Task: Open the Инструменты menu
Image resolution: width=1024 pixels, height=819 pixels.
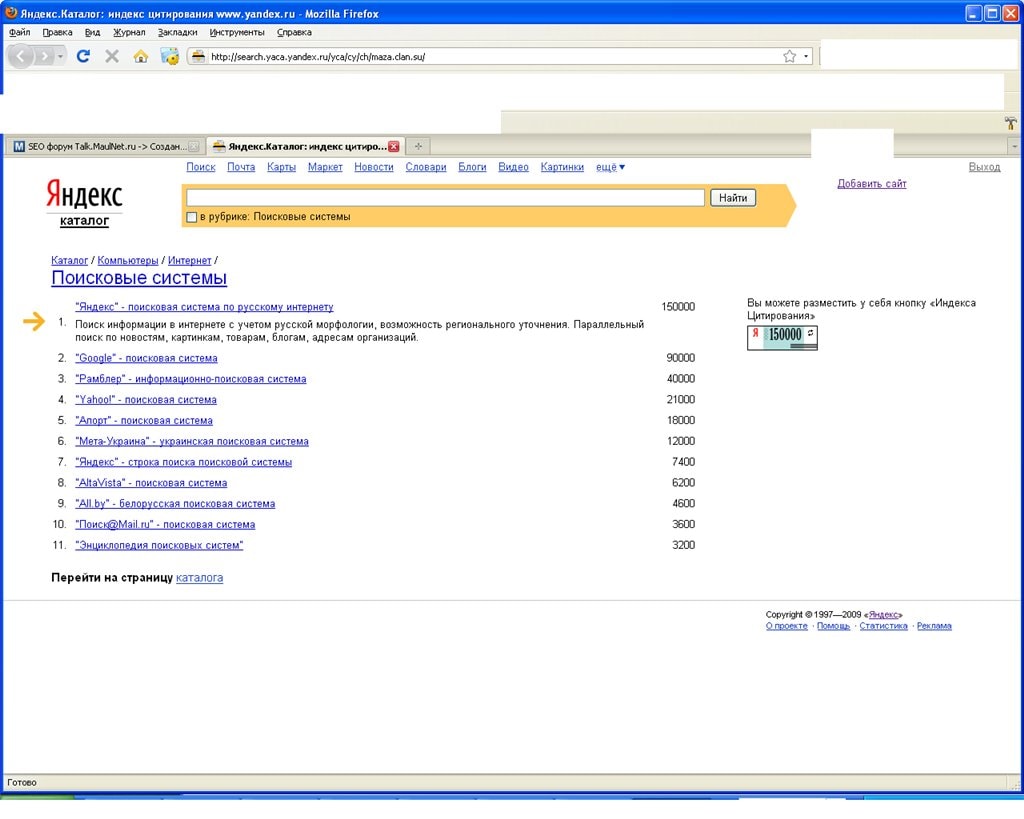Action: click(237, 32)
